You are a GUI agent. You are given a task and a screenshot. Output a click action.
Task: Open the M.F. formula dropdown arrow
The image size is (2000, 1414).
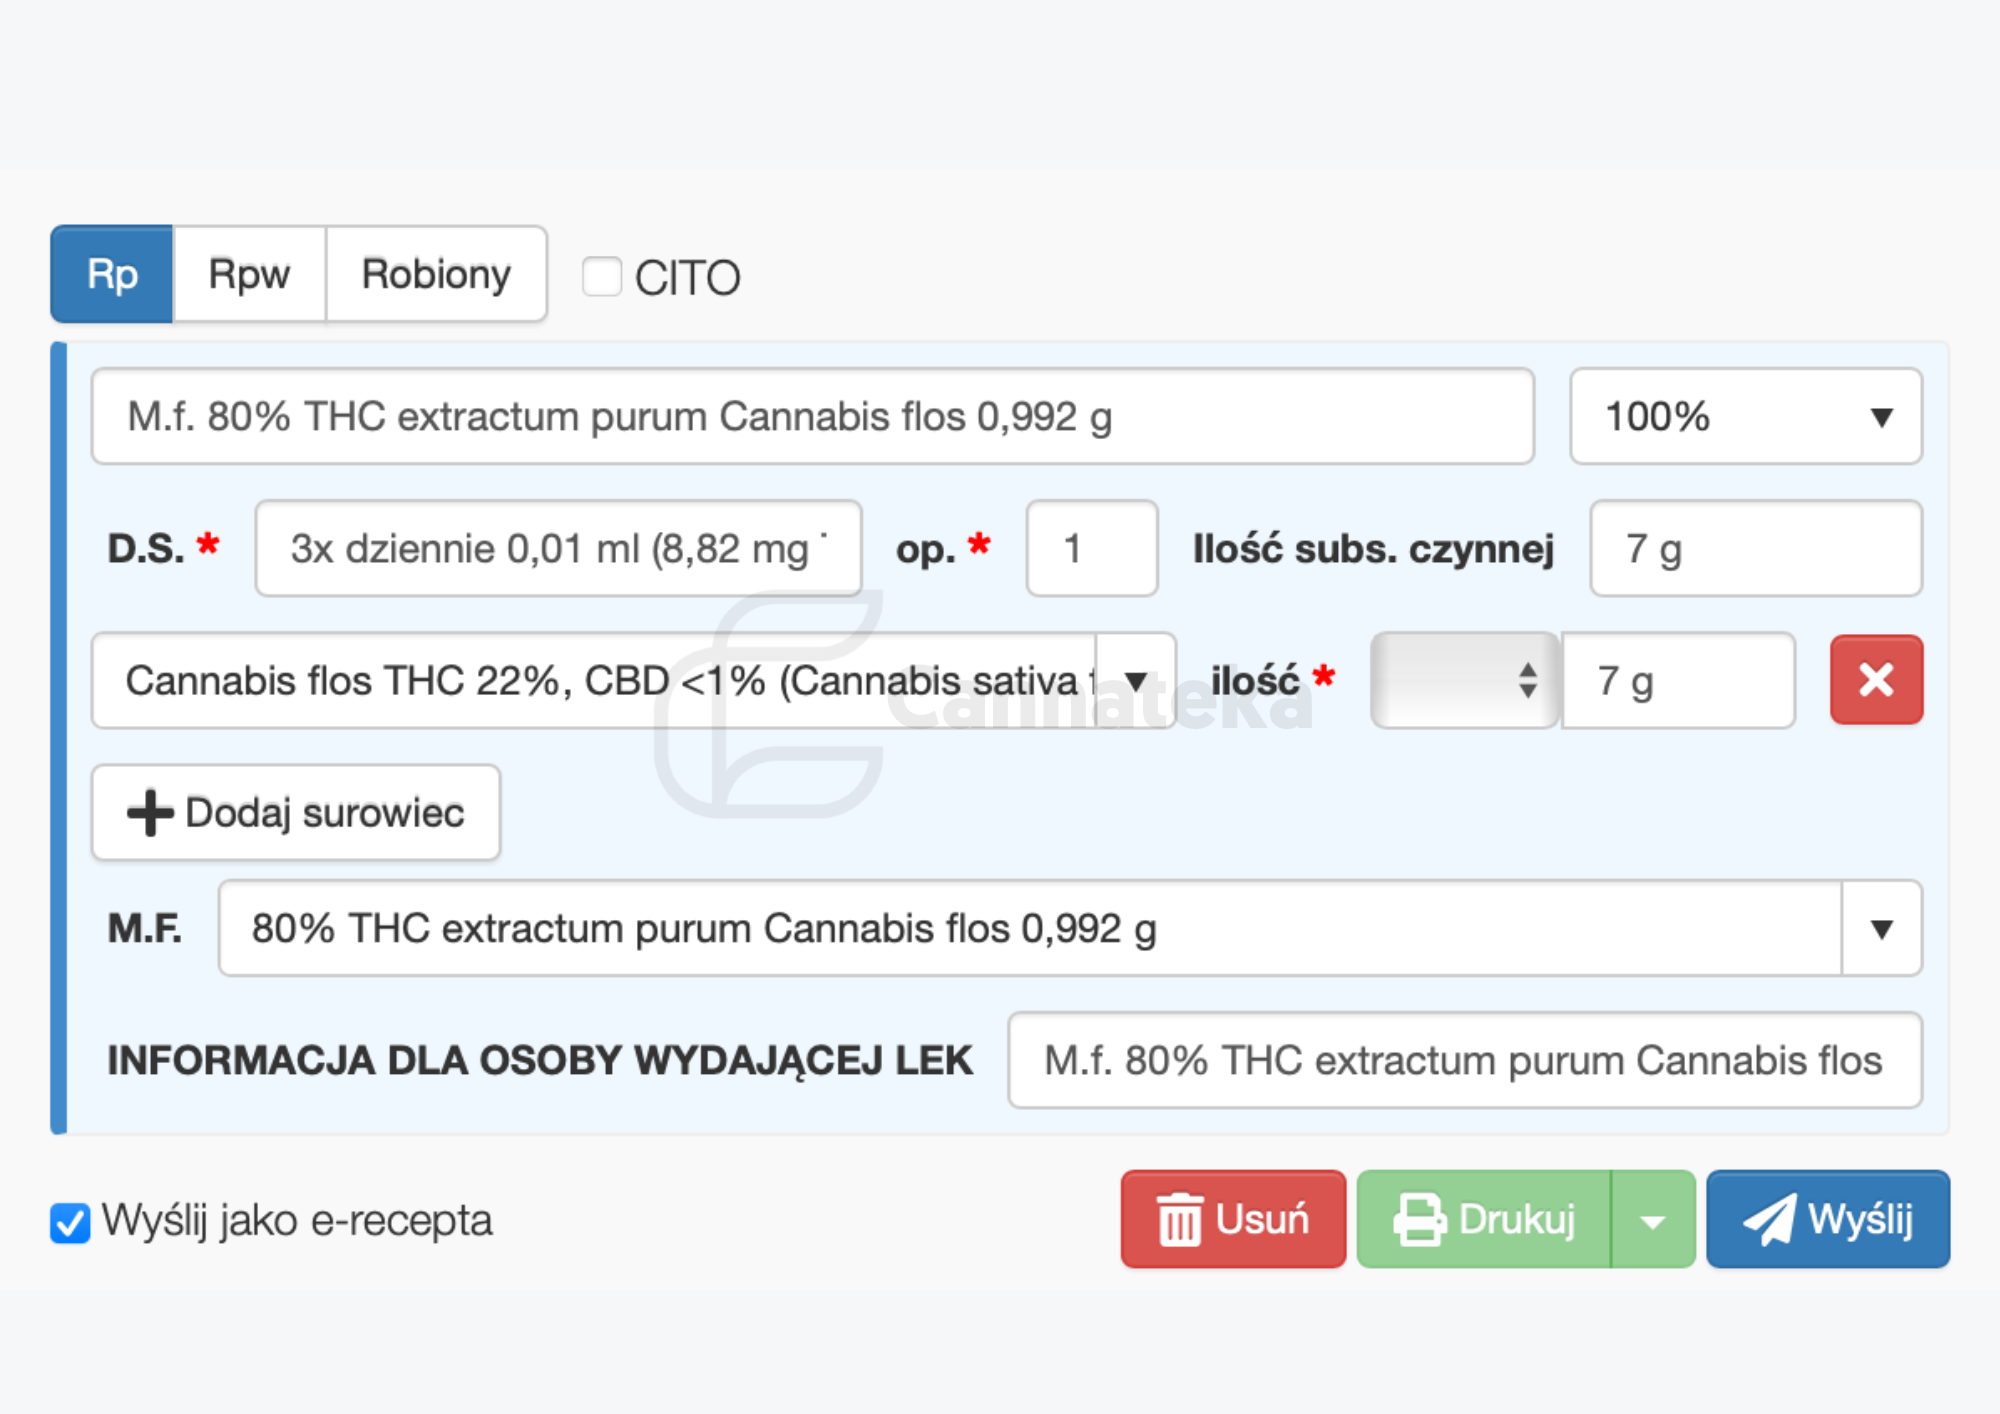coord(1881,929)
